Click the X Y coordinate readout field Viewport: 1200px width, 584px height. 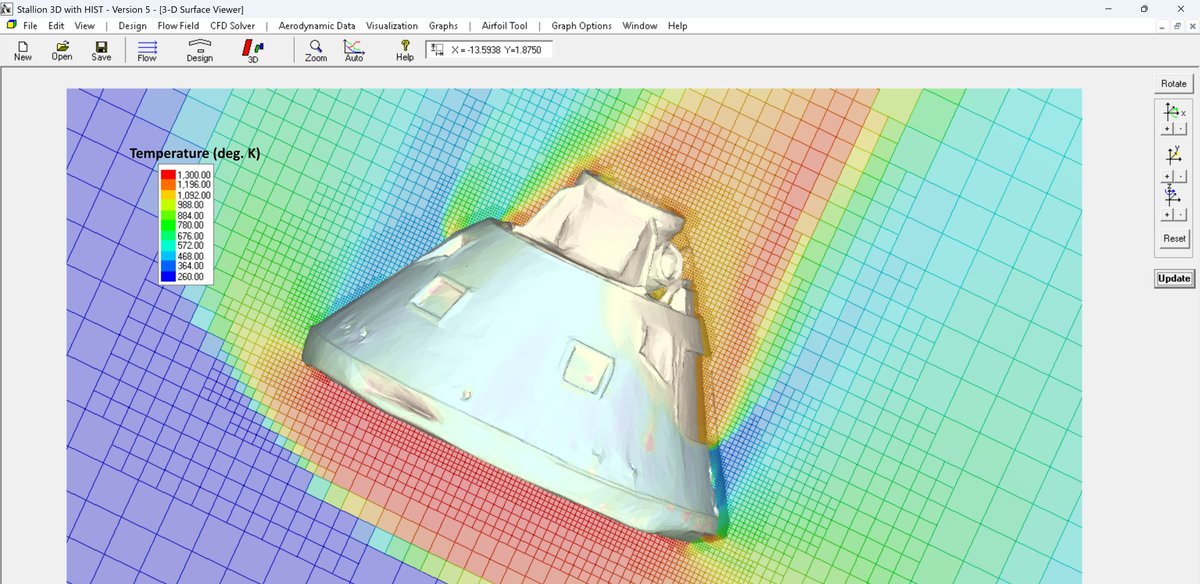click(489, 49)
